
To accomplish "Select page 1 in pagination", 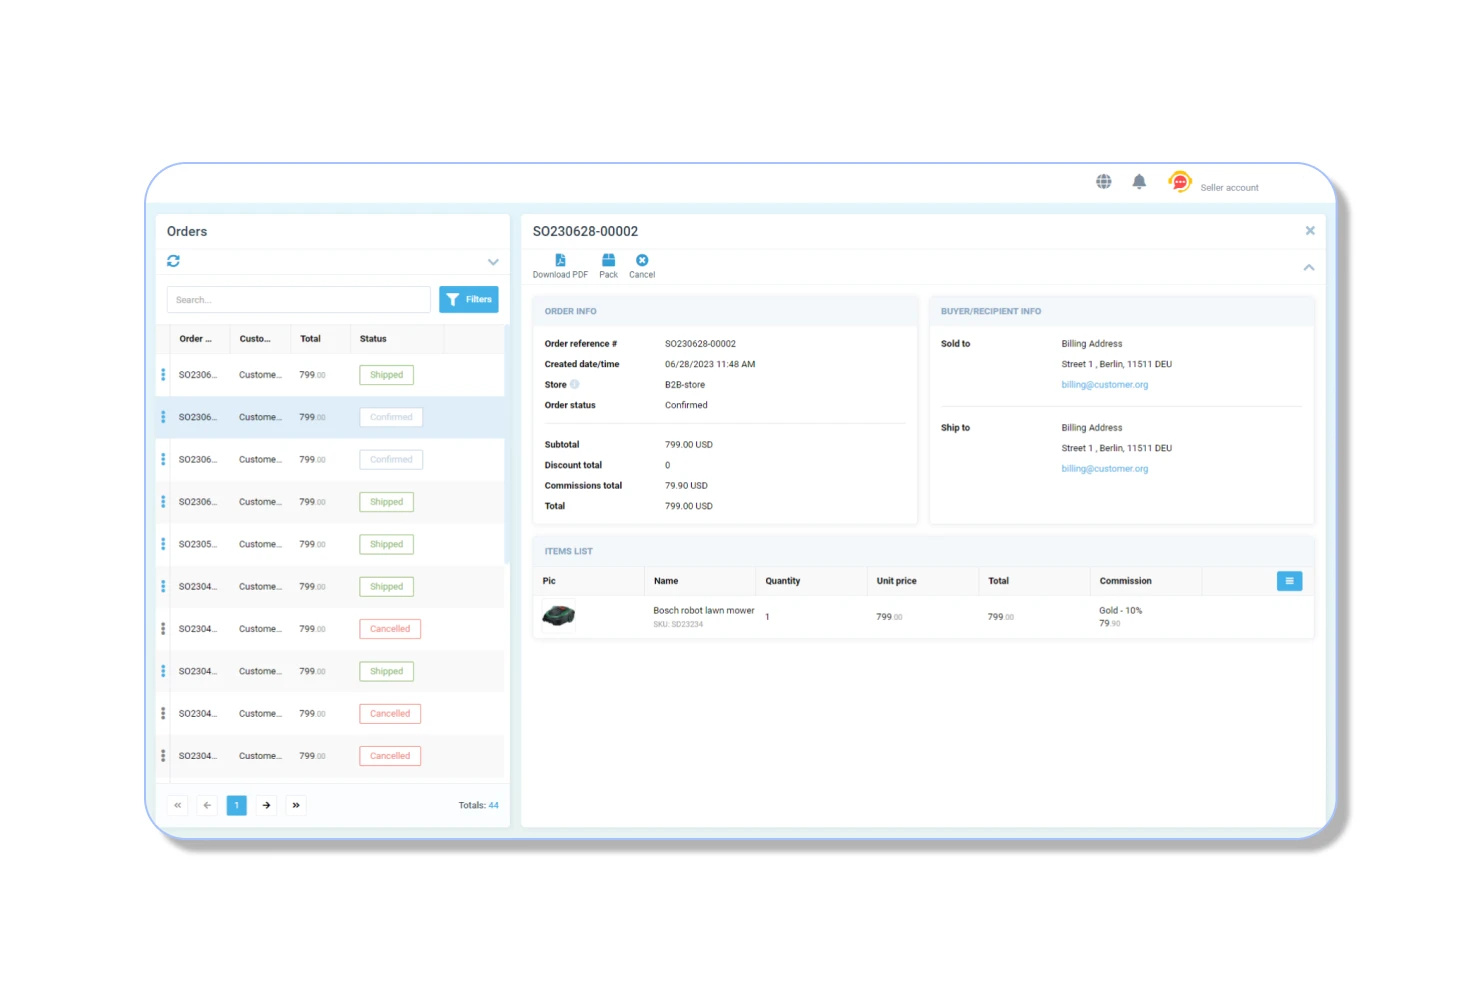I will coord(237,805).
